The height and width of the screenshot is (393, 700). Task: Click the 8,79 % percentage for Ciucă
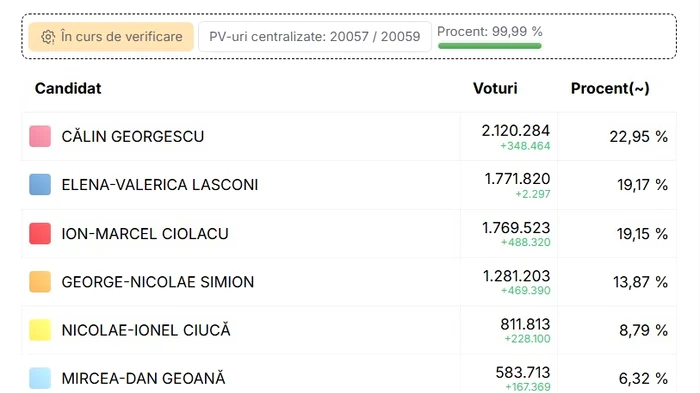tap(643, 330)
